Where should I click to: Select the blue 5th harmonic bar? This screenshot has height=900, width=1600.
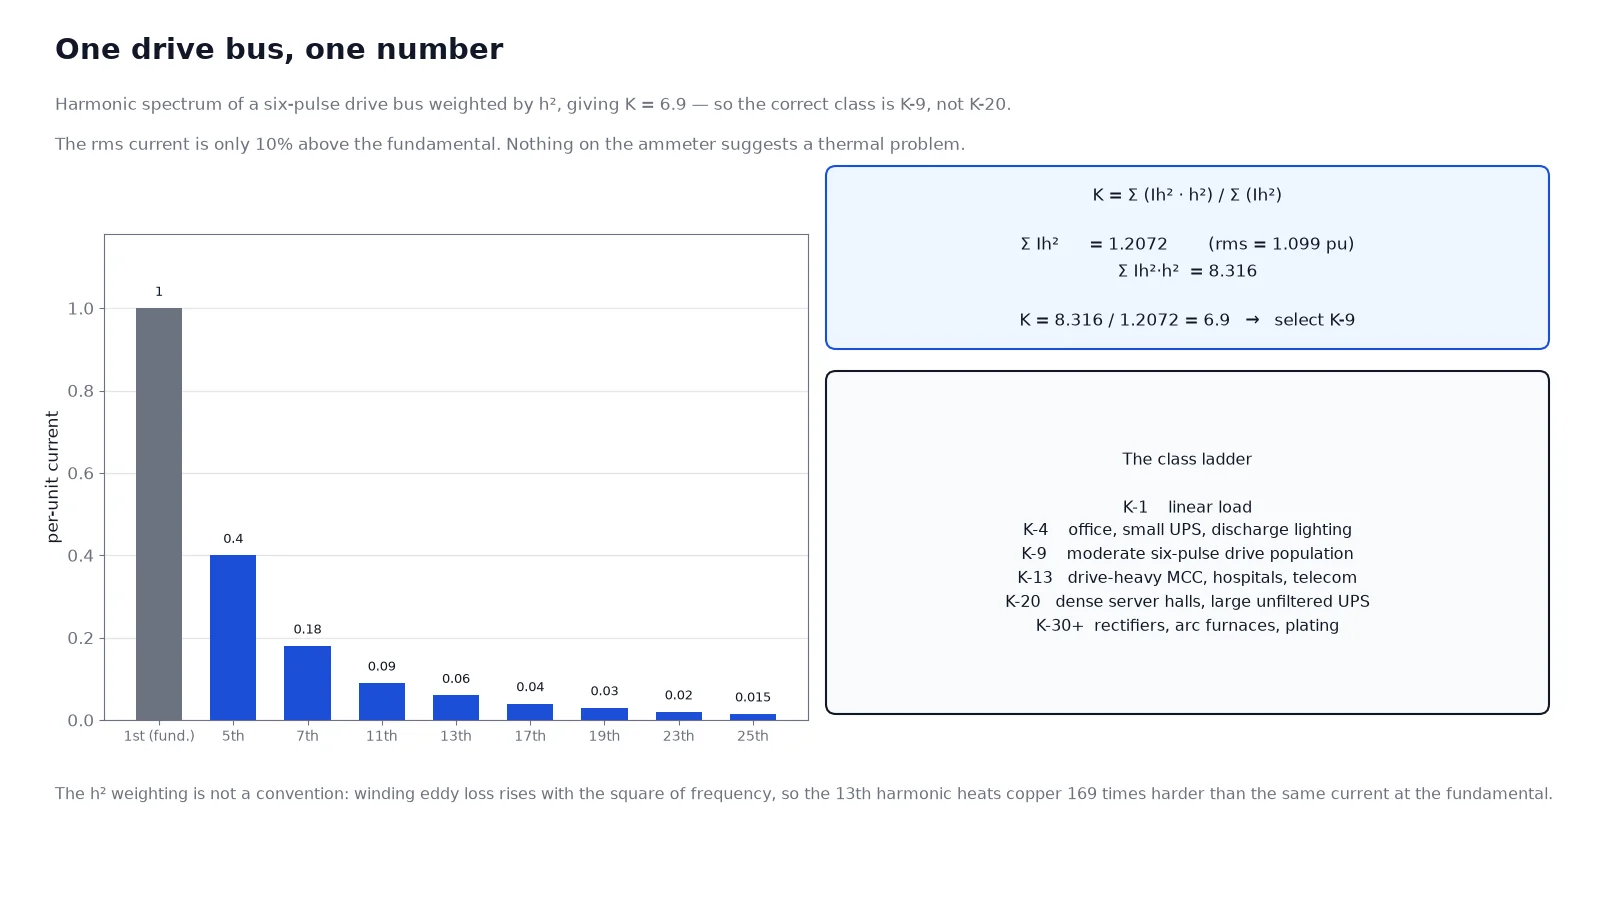(233, 637)
